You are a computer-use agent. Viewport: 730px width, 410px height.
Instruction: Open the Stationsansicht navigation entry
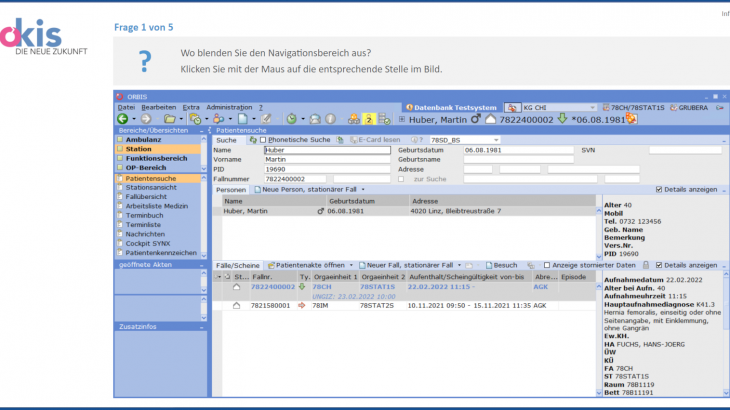pos(152,187)
